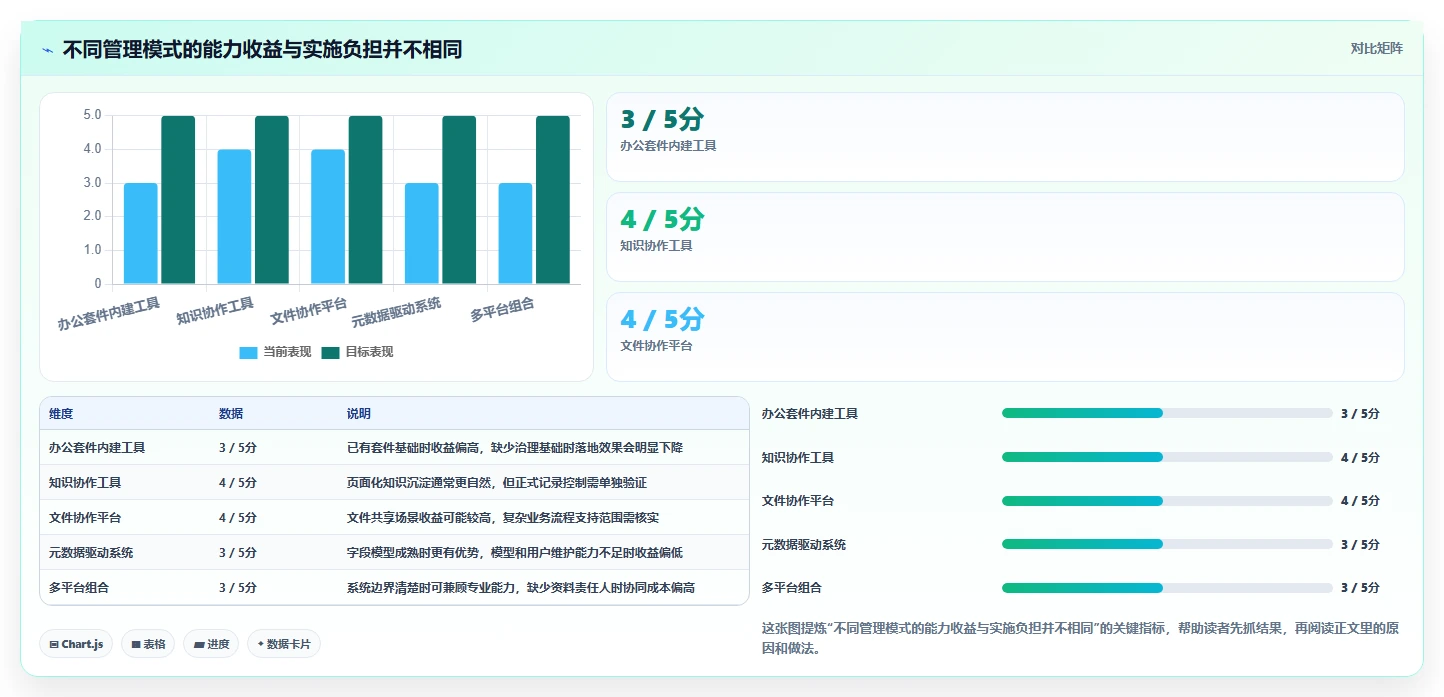Click the 多平台组合 progress bar
Viewport: 1444px width, 697px height.
[1167, 588]
